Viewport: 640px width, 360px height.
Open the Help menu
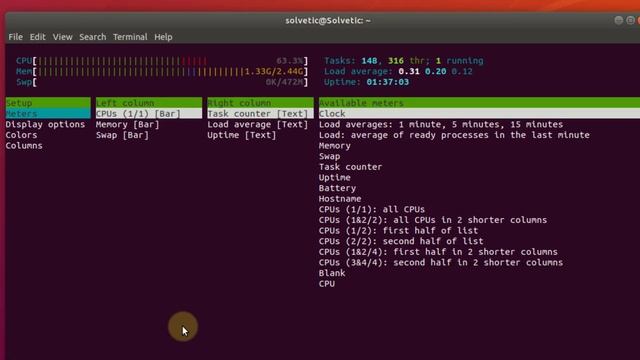163,37
